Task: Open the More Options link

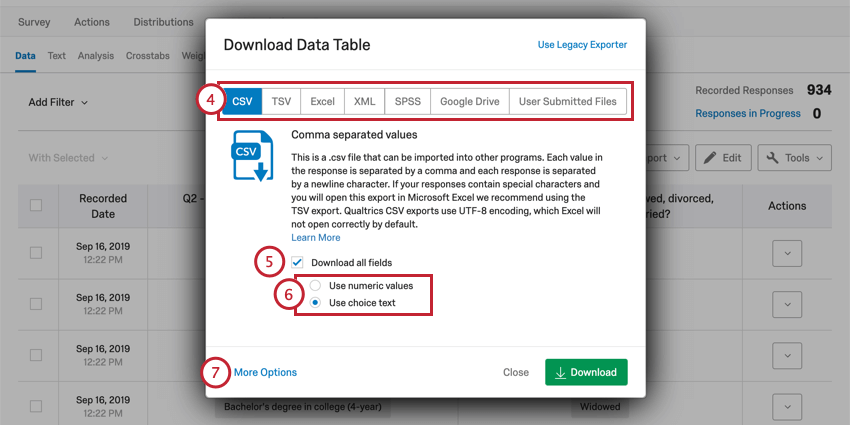Action: tap(265, 372)
